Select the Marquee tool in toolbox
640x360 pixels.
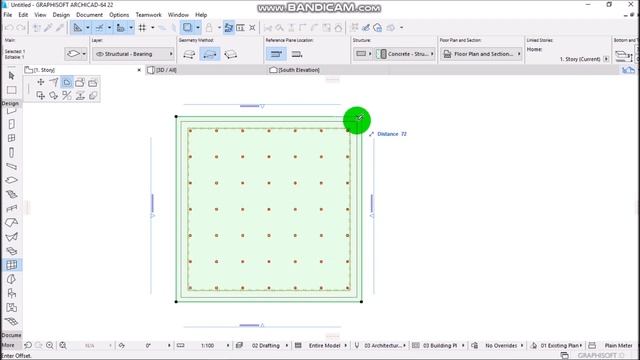[11, 90]
